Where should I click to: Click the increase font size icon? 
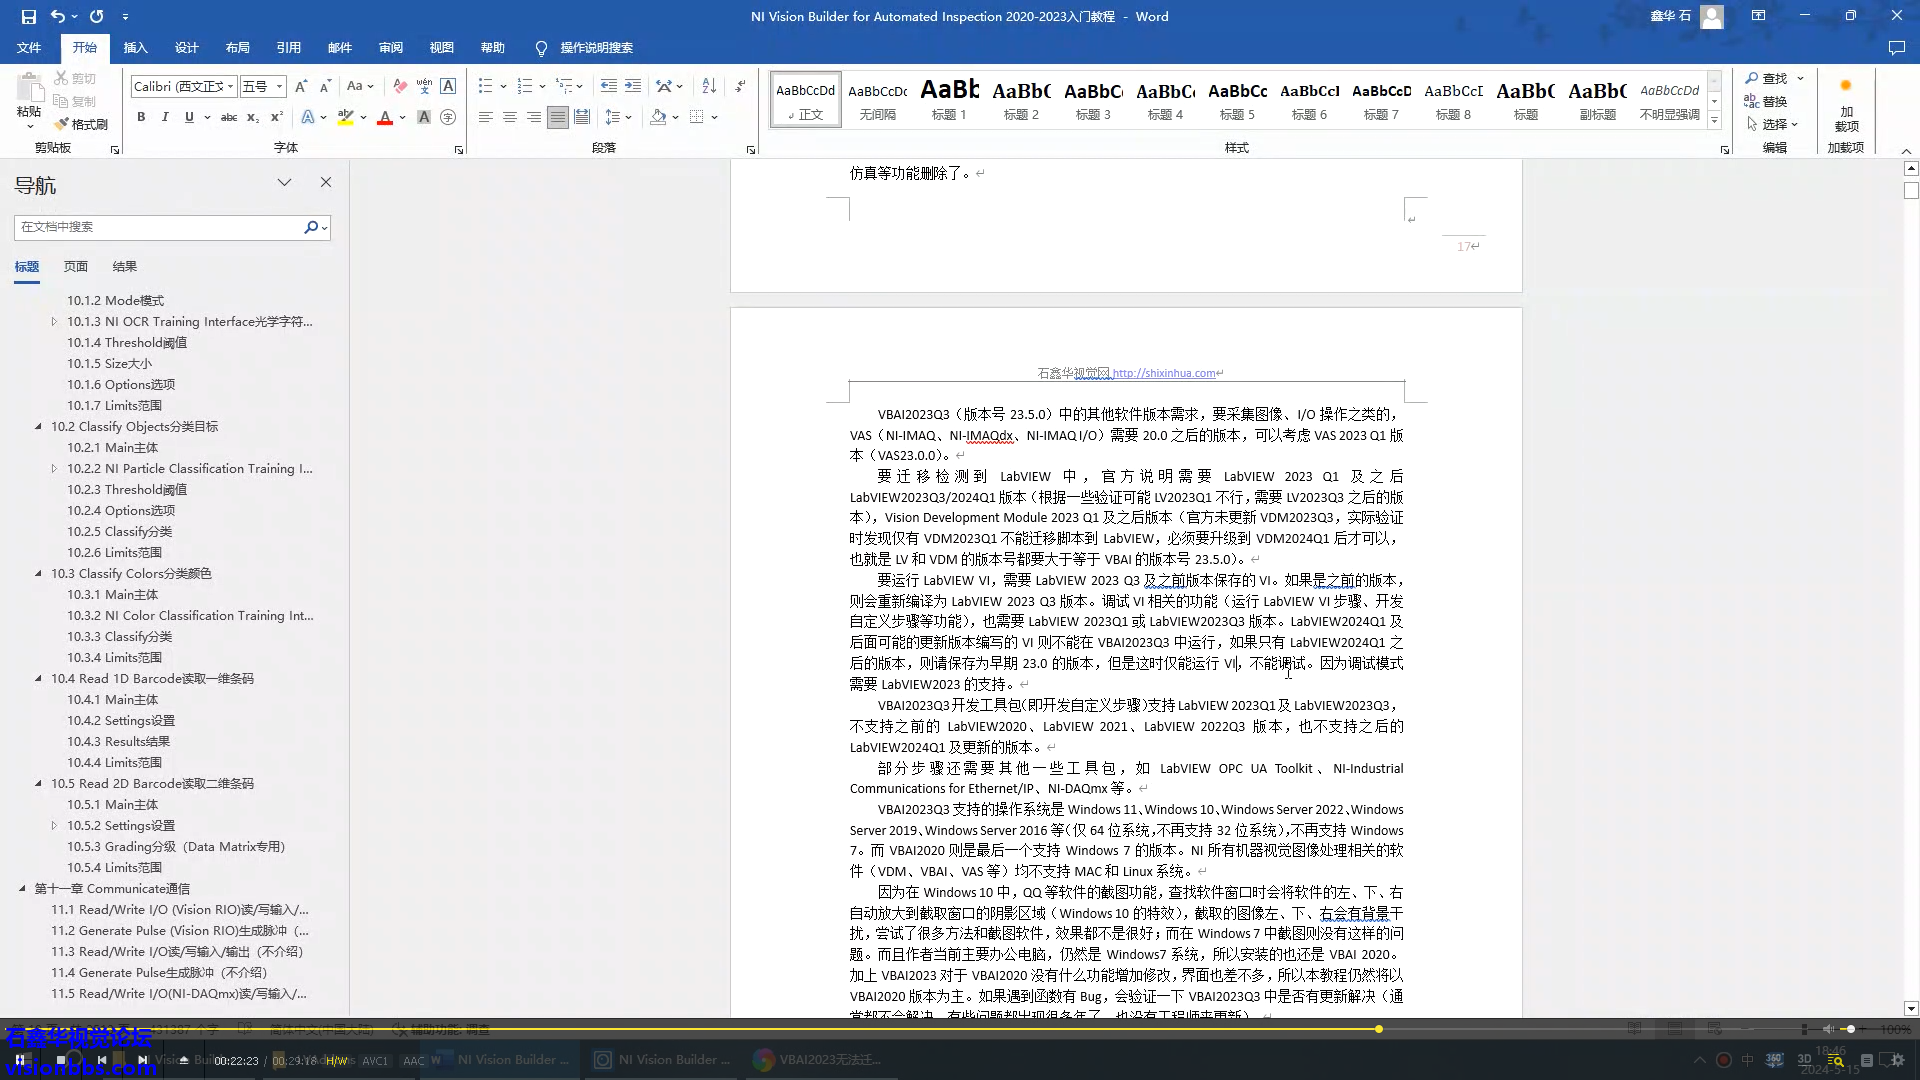(301, 86)
